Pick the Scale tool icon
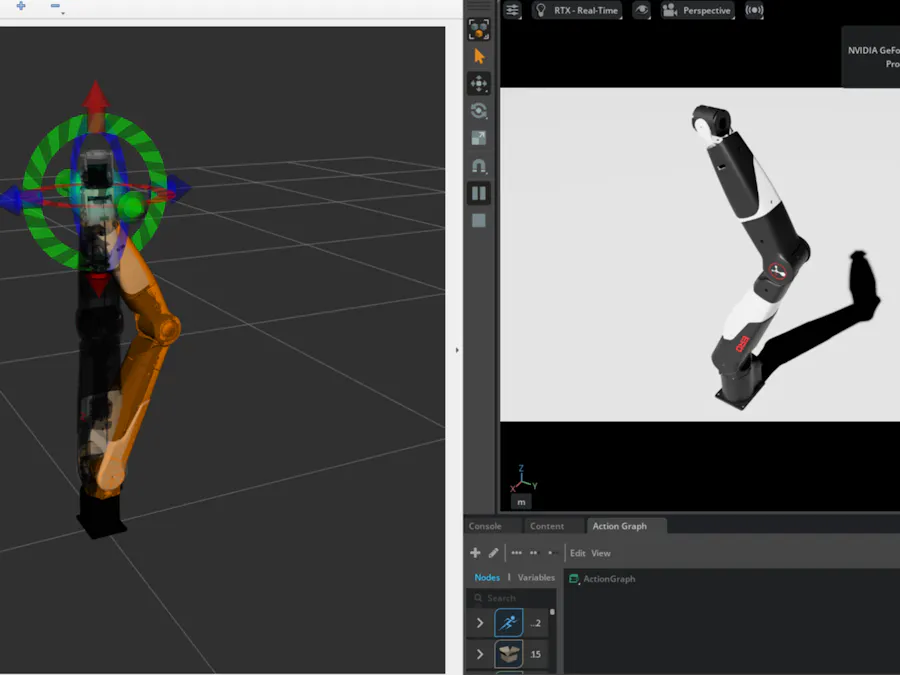Viewport: 900px width, 675px height. pyautogui.click(x=479, y=138)
